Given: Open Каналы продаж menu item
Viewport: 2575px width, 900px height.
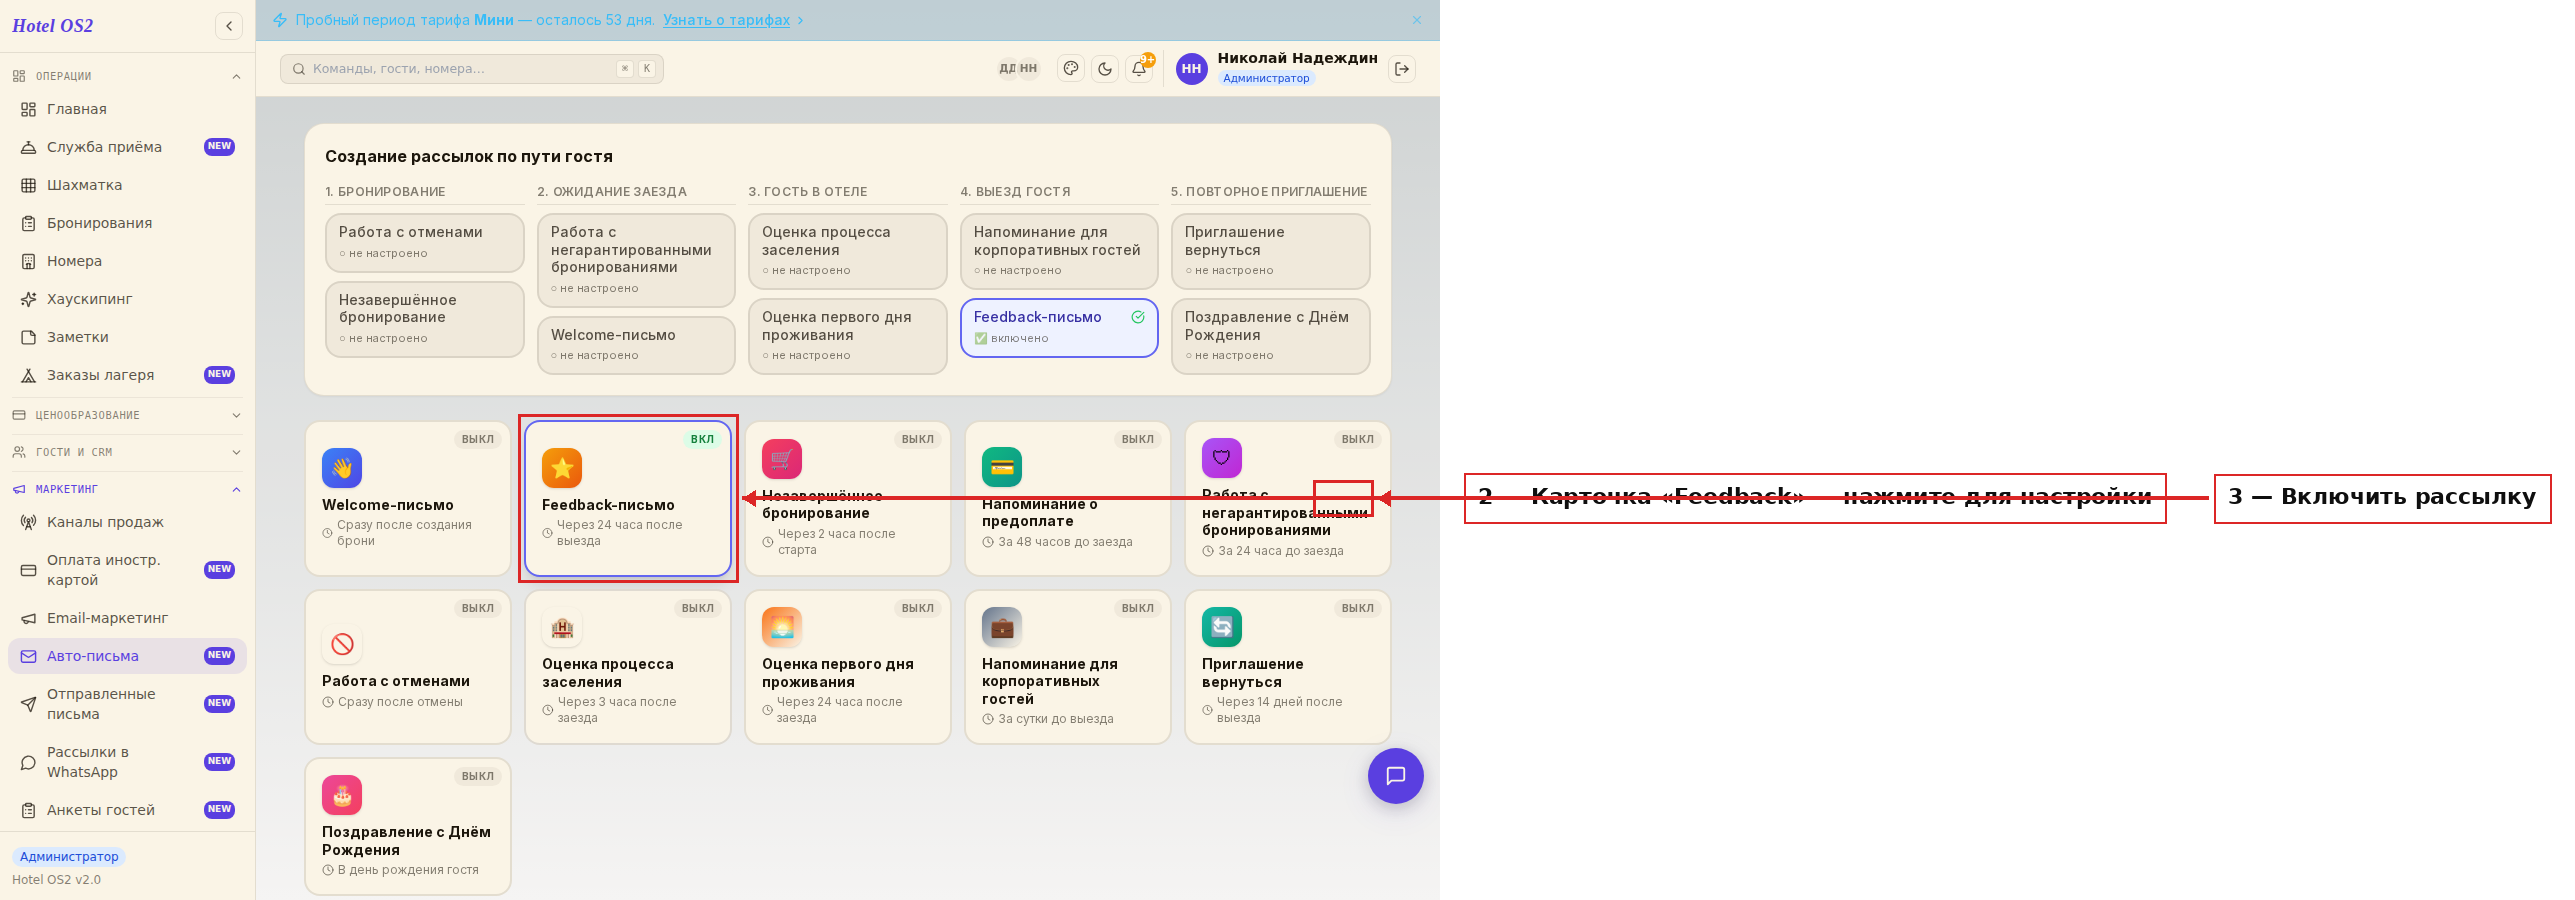Looking at the screenshot, I should tap(127, 522).
